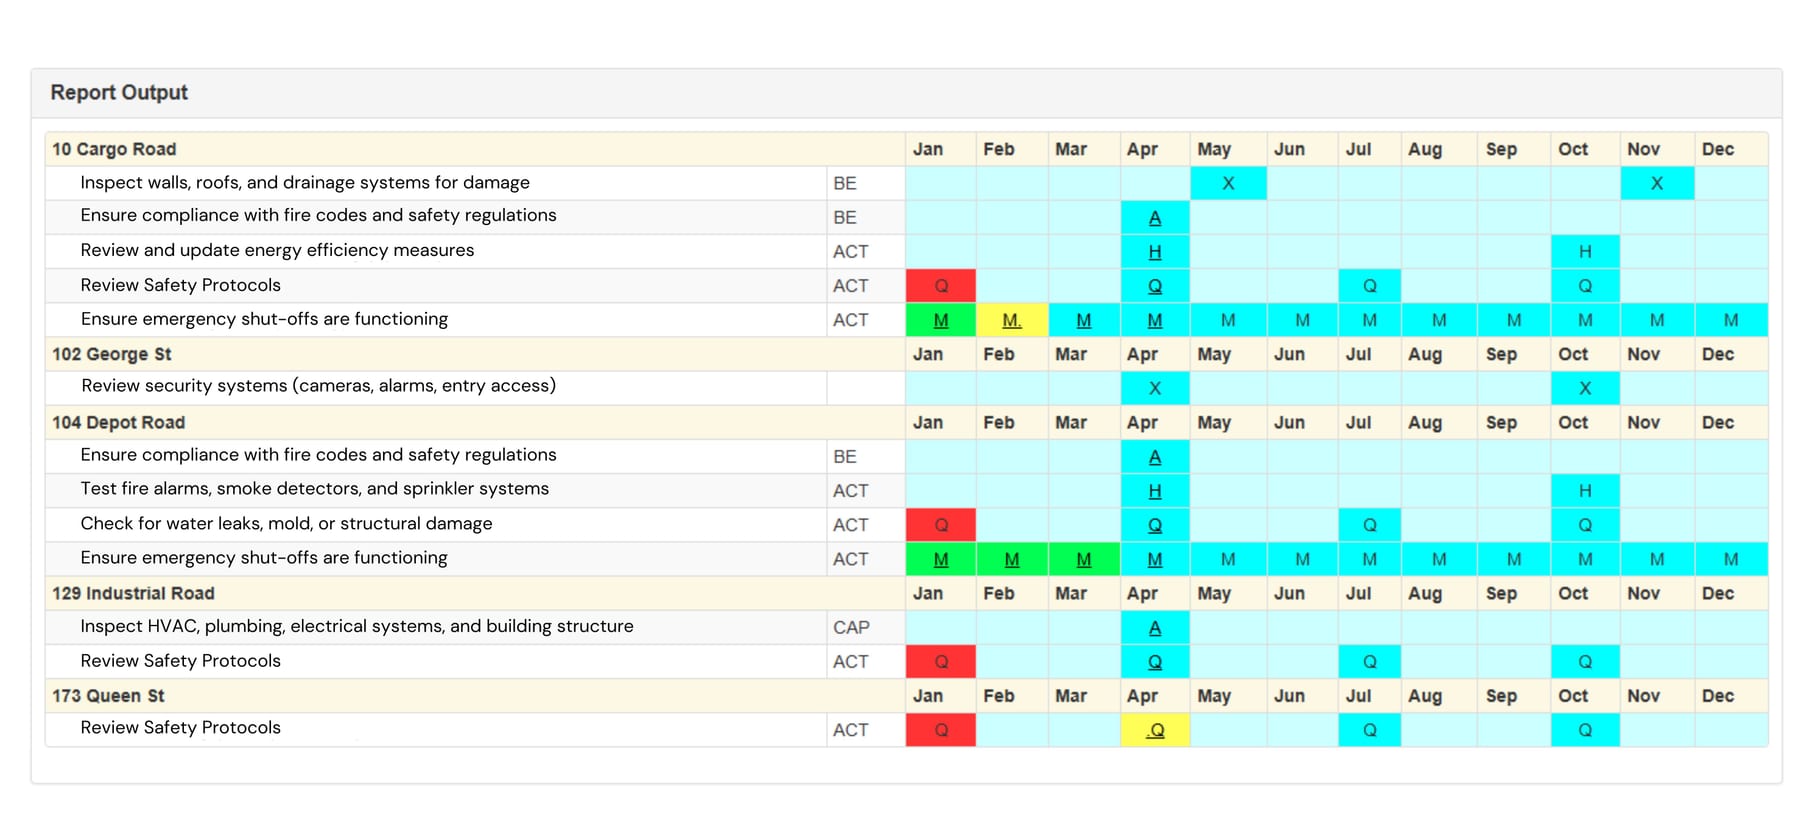This screenshot has height=834, width=1800.
Task: Select the 129 Industrial Road property heading
Action: (134, 593)
